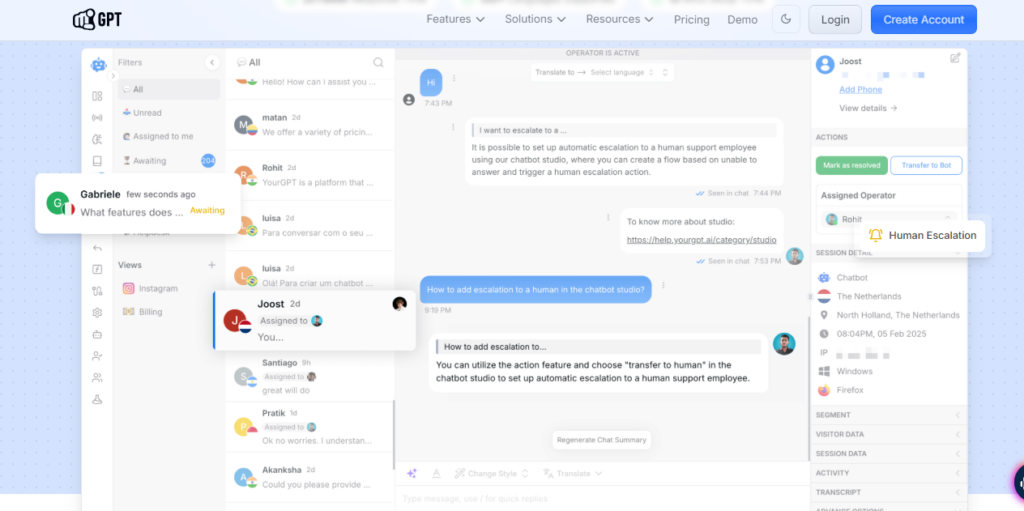The height and width of the screenshot is (511, 1024).
Task: Expand the SESSION DATA section
Action: point(888,453)
